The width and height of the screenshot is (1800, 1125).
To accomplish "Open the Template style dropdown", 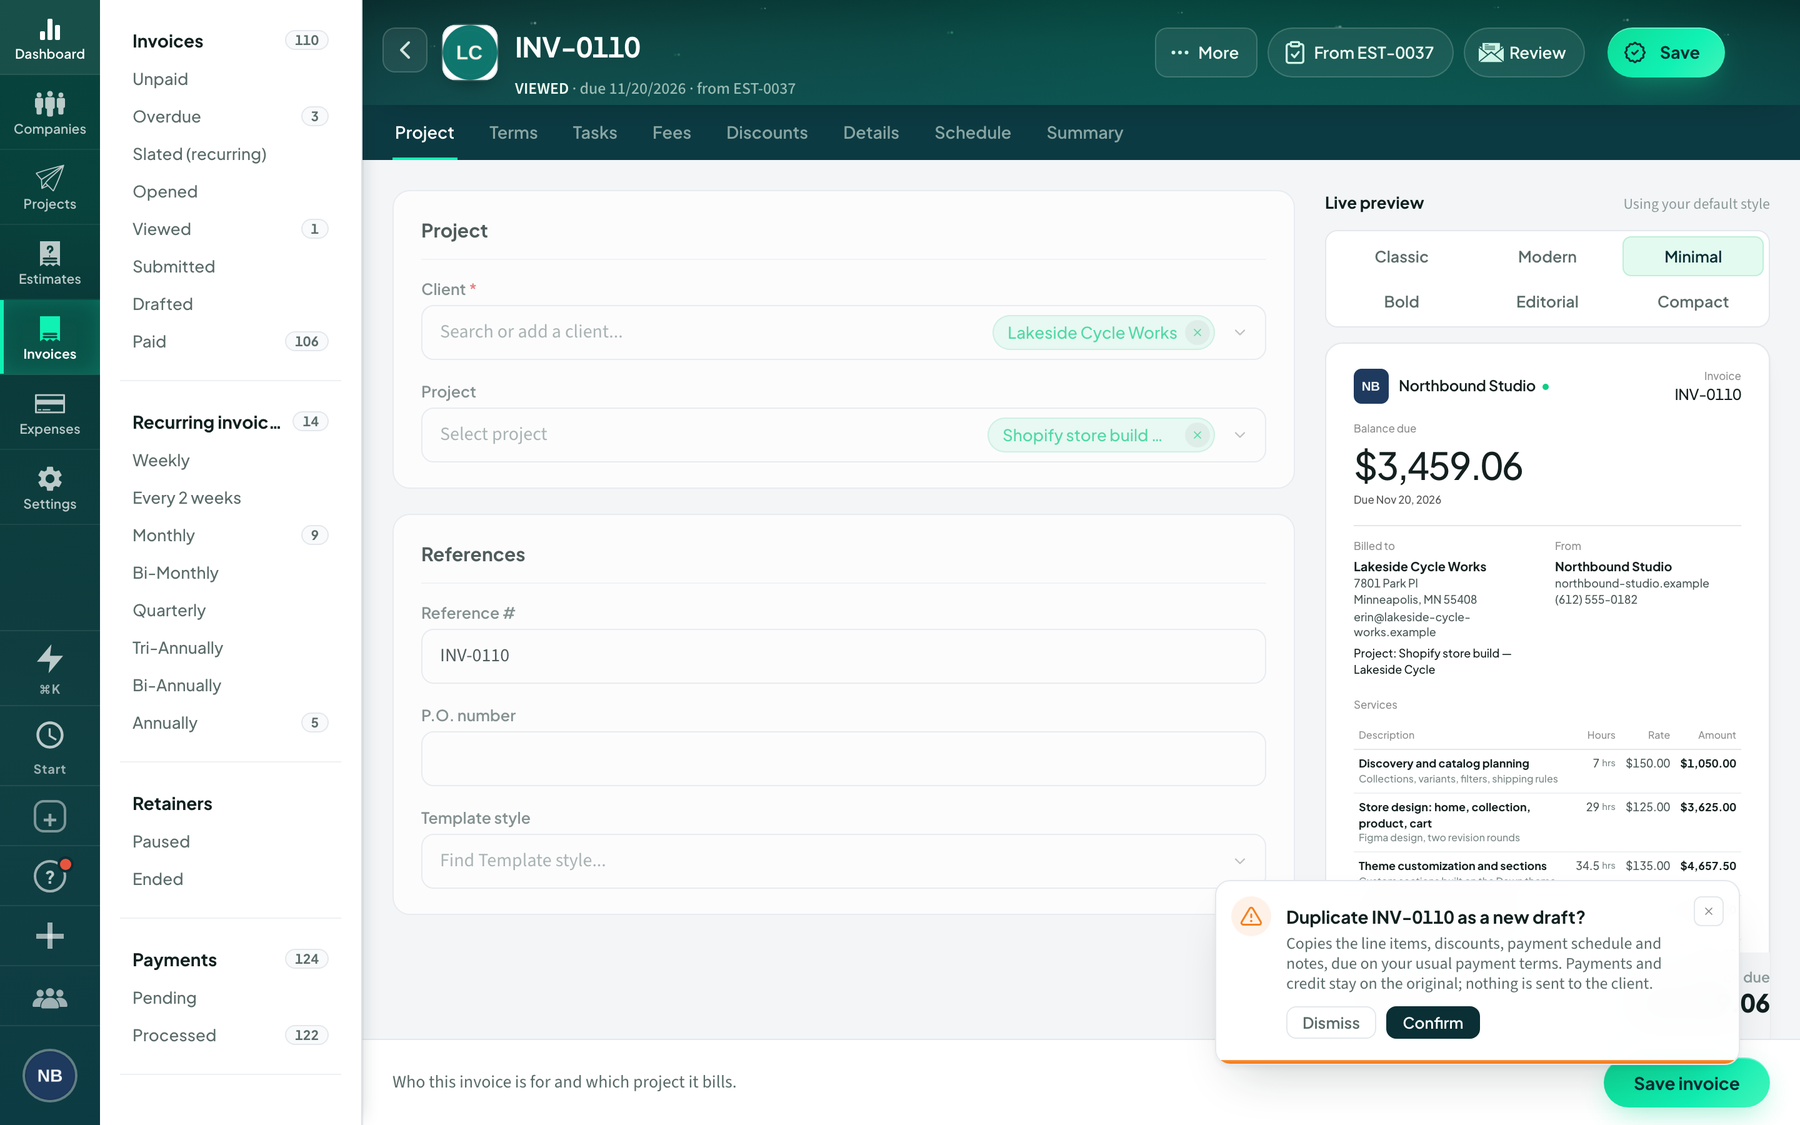I will tap(843, 861).
